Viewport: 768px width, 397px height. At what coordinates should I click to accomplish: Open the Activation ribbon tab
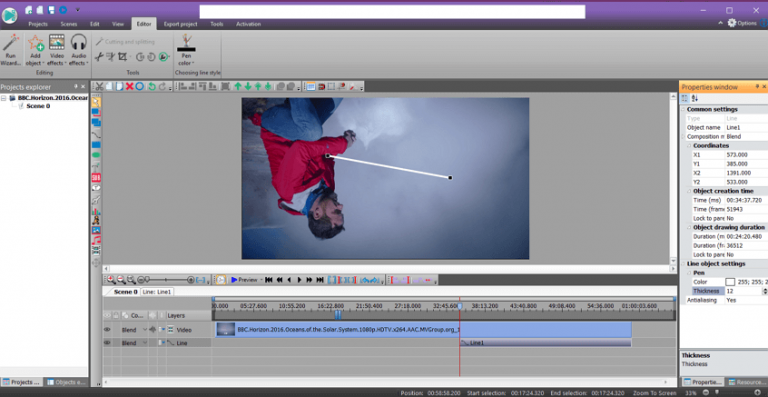click(x=248, y=24)
